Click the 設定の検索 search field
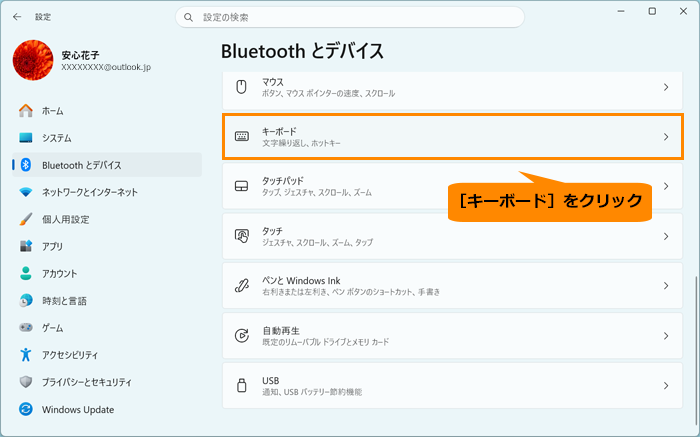 point(350,17)
